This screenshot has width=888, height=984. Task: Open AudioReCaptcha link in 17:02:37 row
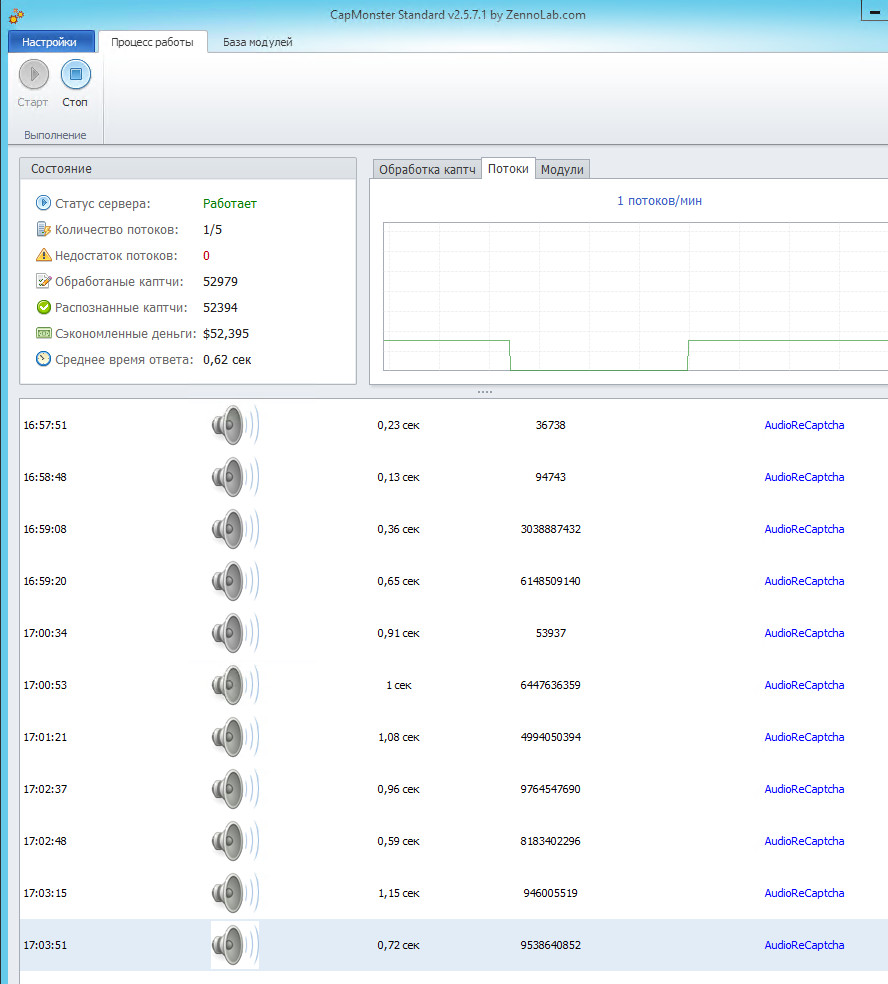(804, 789)
